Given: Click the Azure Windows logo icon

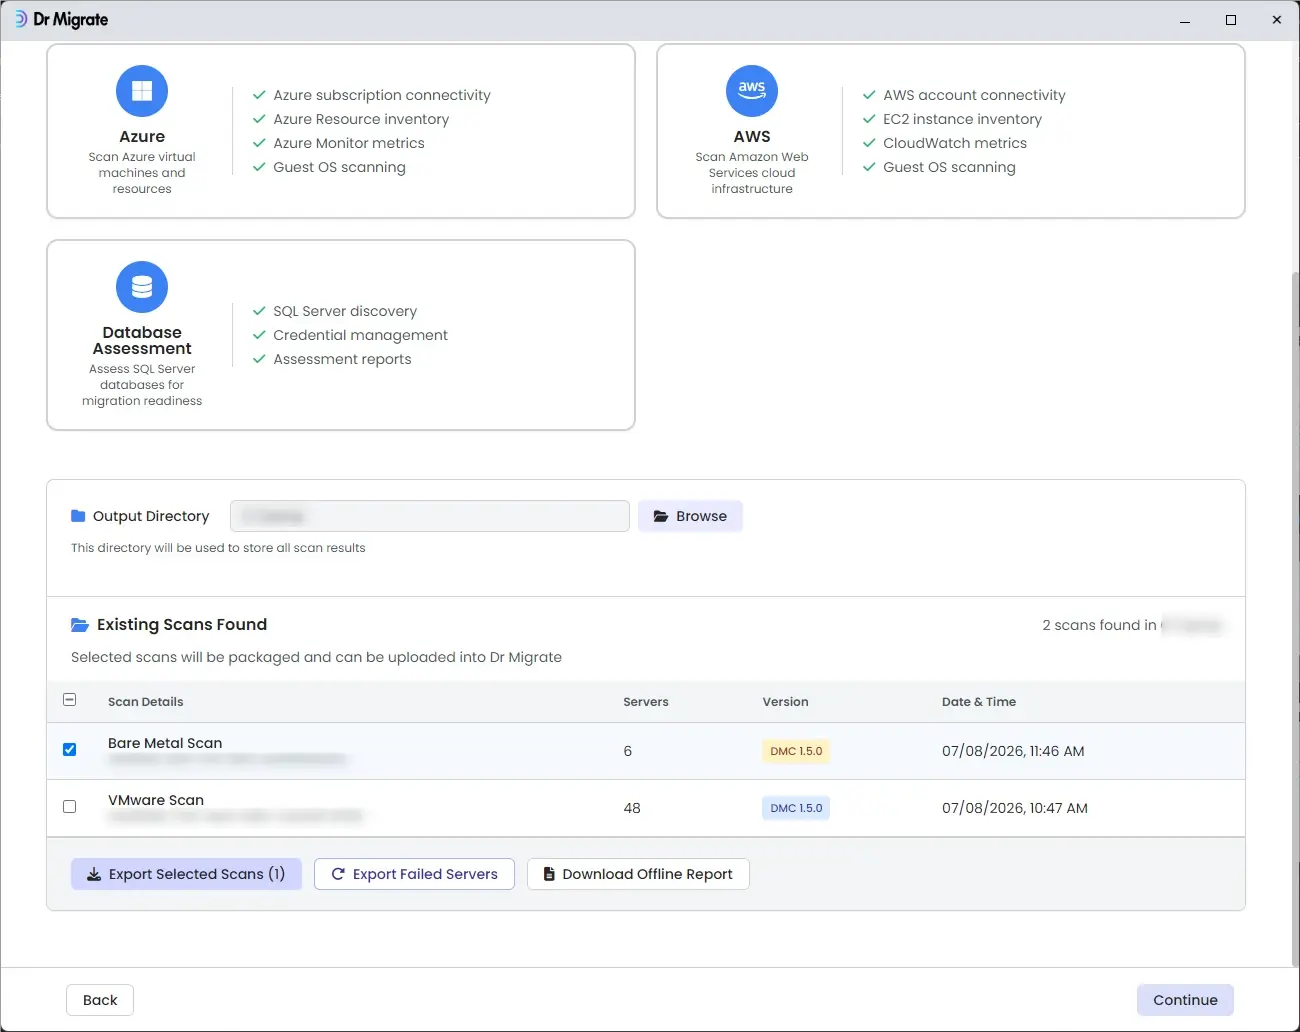Looking at the screenshot, I should click(142, 91).
